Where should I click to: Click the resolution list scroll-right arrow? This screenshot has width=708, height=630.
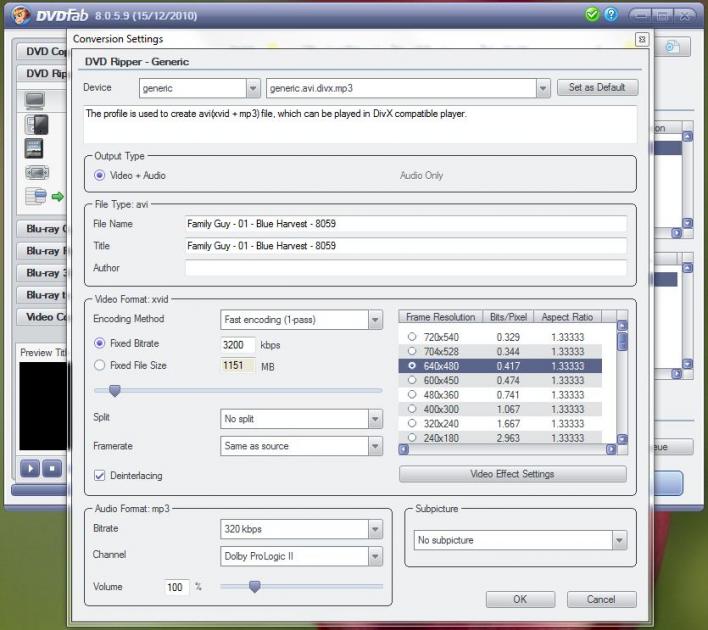click(x=611, y=449)
